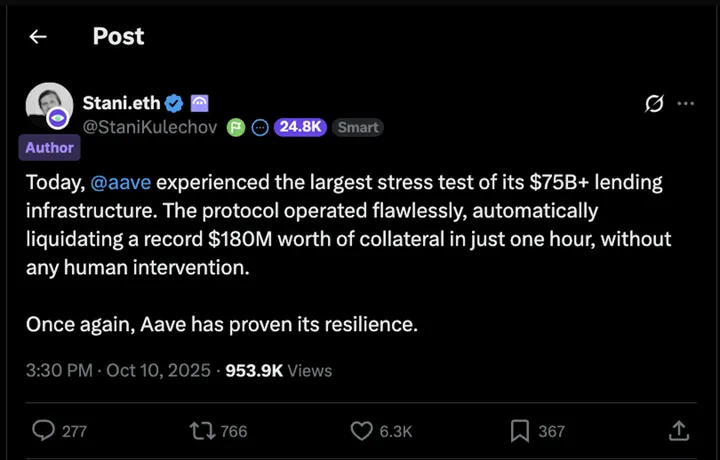Click the blue circular dots badge
Image resolution: width=720 pixels, height=460 pixels.
point(260,127)
